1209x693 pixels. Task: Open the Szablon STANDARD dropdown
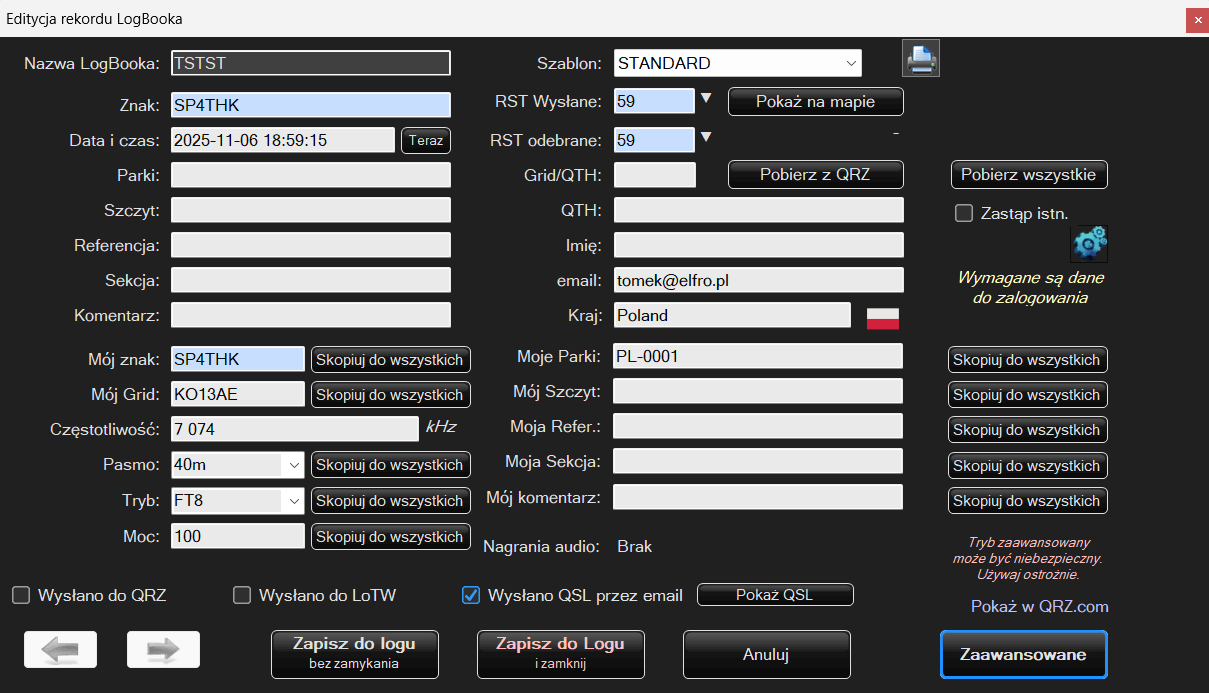click(x=738, y=63)
